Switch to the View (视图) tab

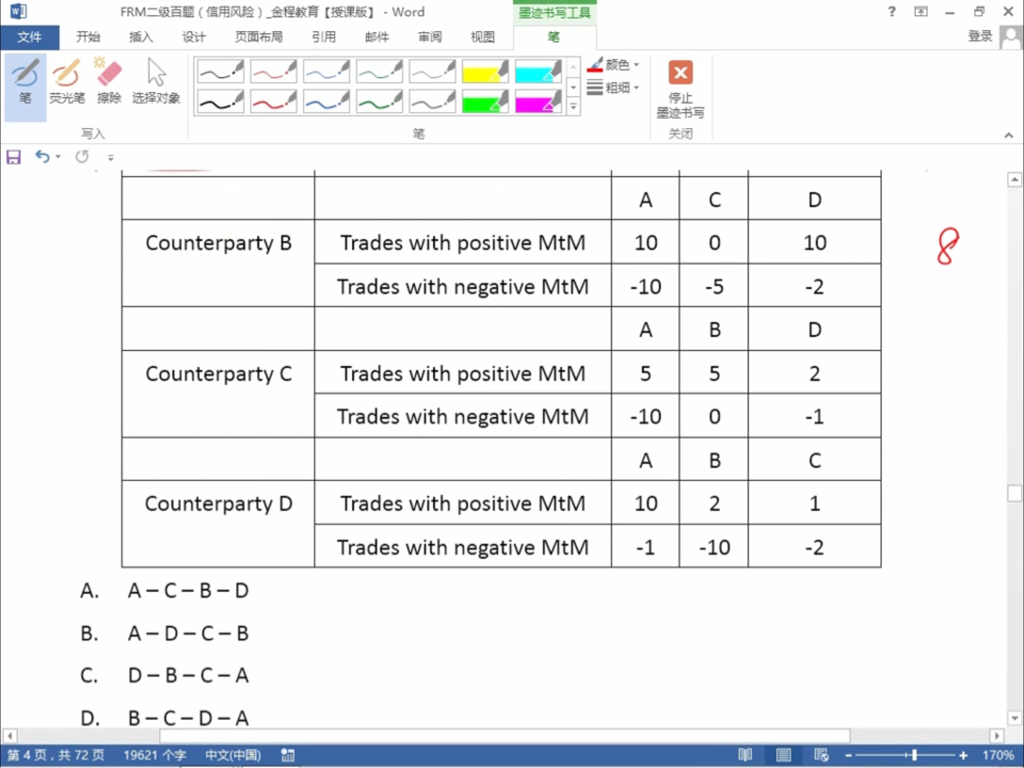click(483, 37)
